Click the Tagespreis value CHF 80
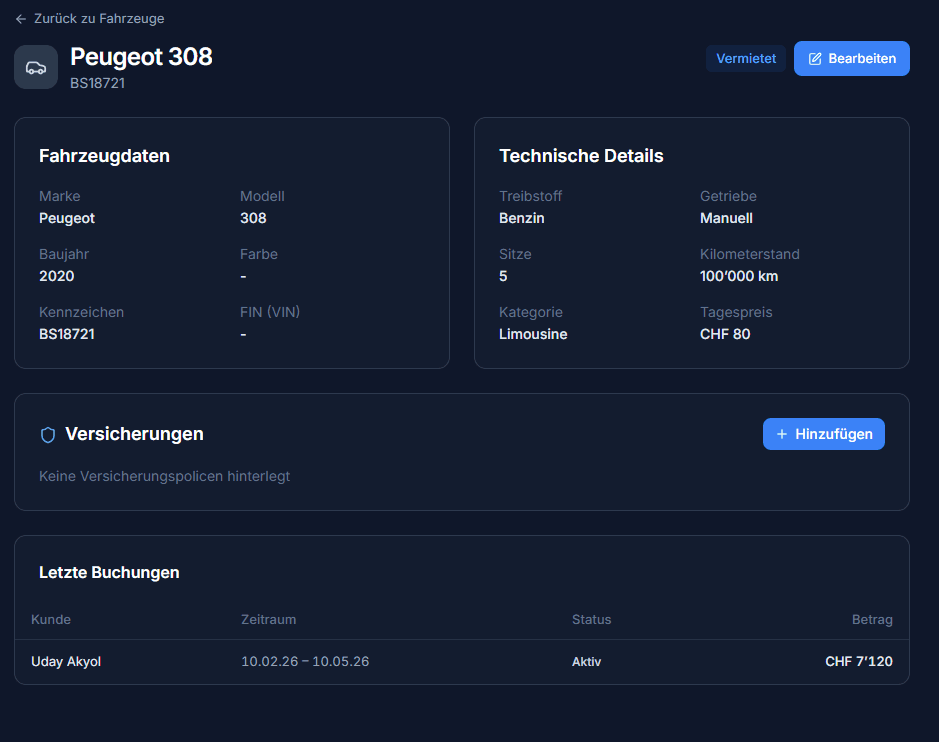Viewport: 939px width, 742px height. (725, 334)
